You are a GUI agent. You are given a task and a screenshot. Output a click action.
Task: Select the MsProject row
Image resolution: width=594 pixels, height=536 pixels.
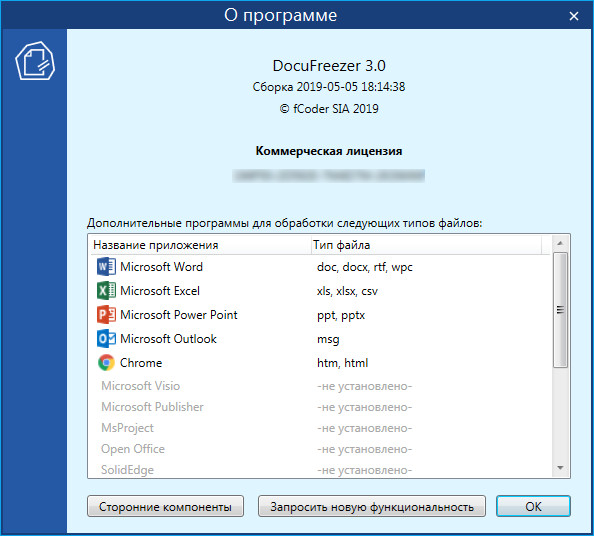click(x=320, y=428)
